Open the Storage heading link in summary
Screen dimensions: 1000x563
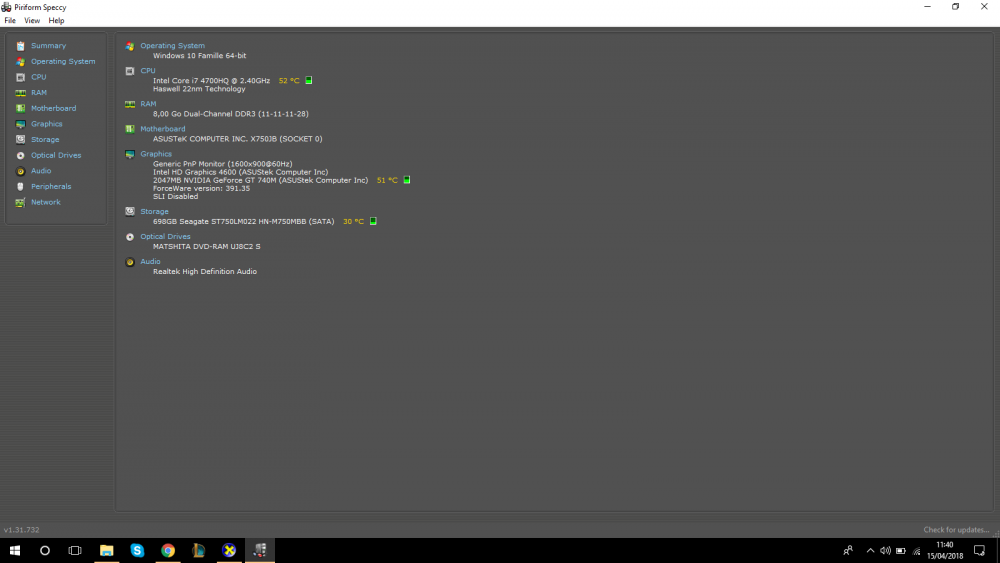point(154,211)
